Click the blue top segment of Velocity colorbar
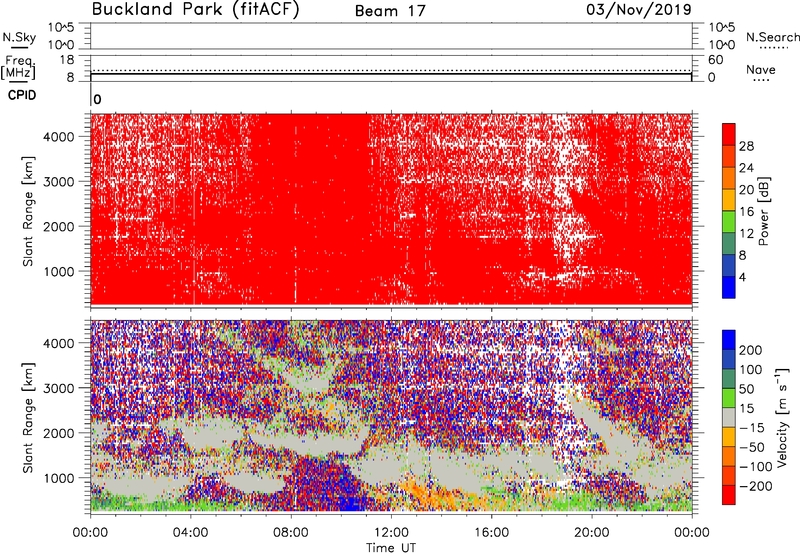800x554 pixels. (x=729, y=340)
